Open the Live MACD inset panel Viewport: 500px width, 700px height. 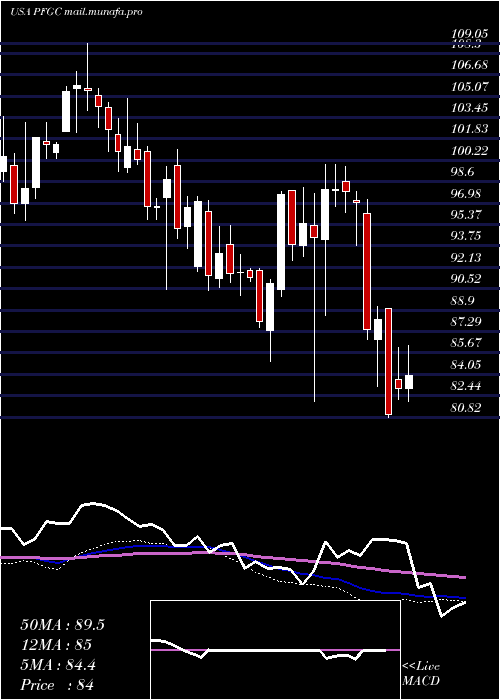[275, 650]
